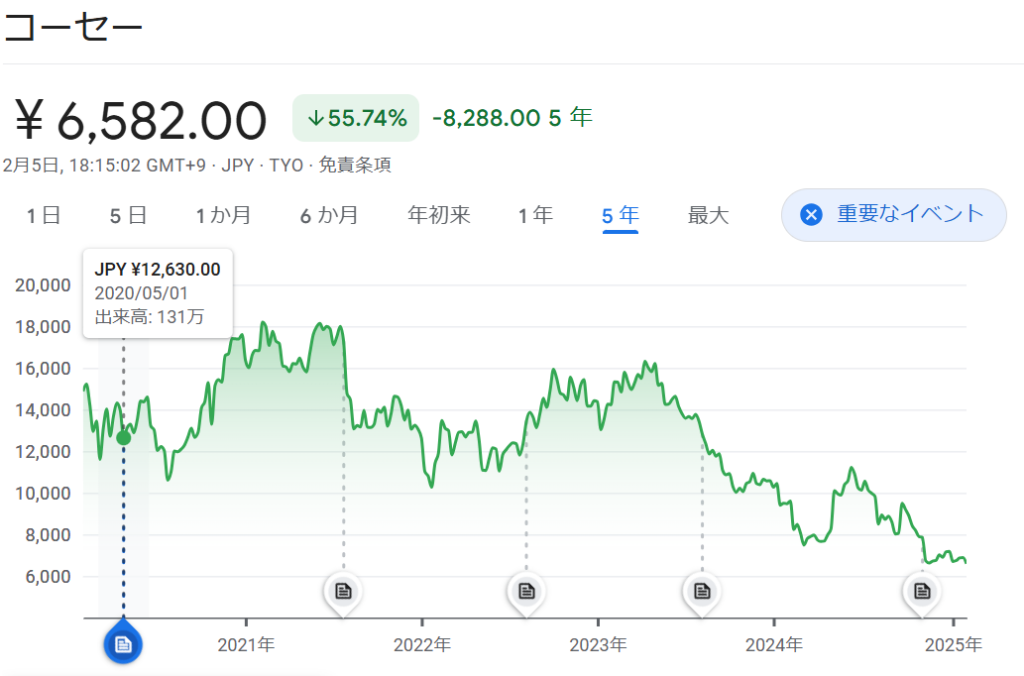The width and height of the screenshot is (1024, 676).
Task: Switch to the 1日 time range
Action: [44, 215]
